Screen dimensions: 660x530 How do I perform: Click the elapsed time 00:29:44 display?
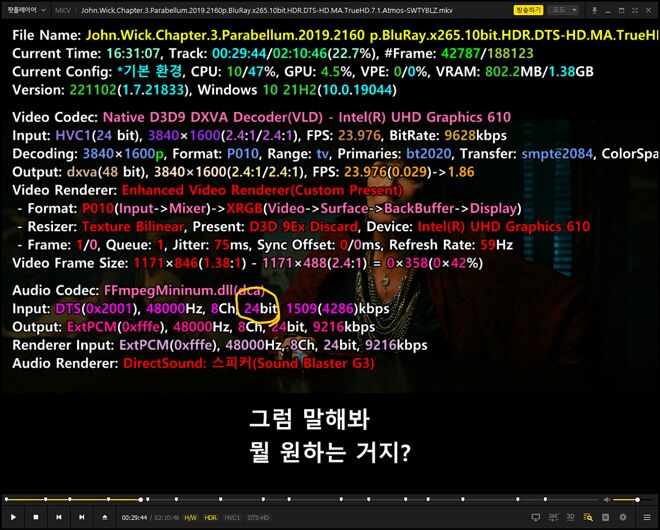[134, 518]
